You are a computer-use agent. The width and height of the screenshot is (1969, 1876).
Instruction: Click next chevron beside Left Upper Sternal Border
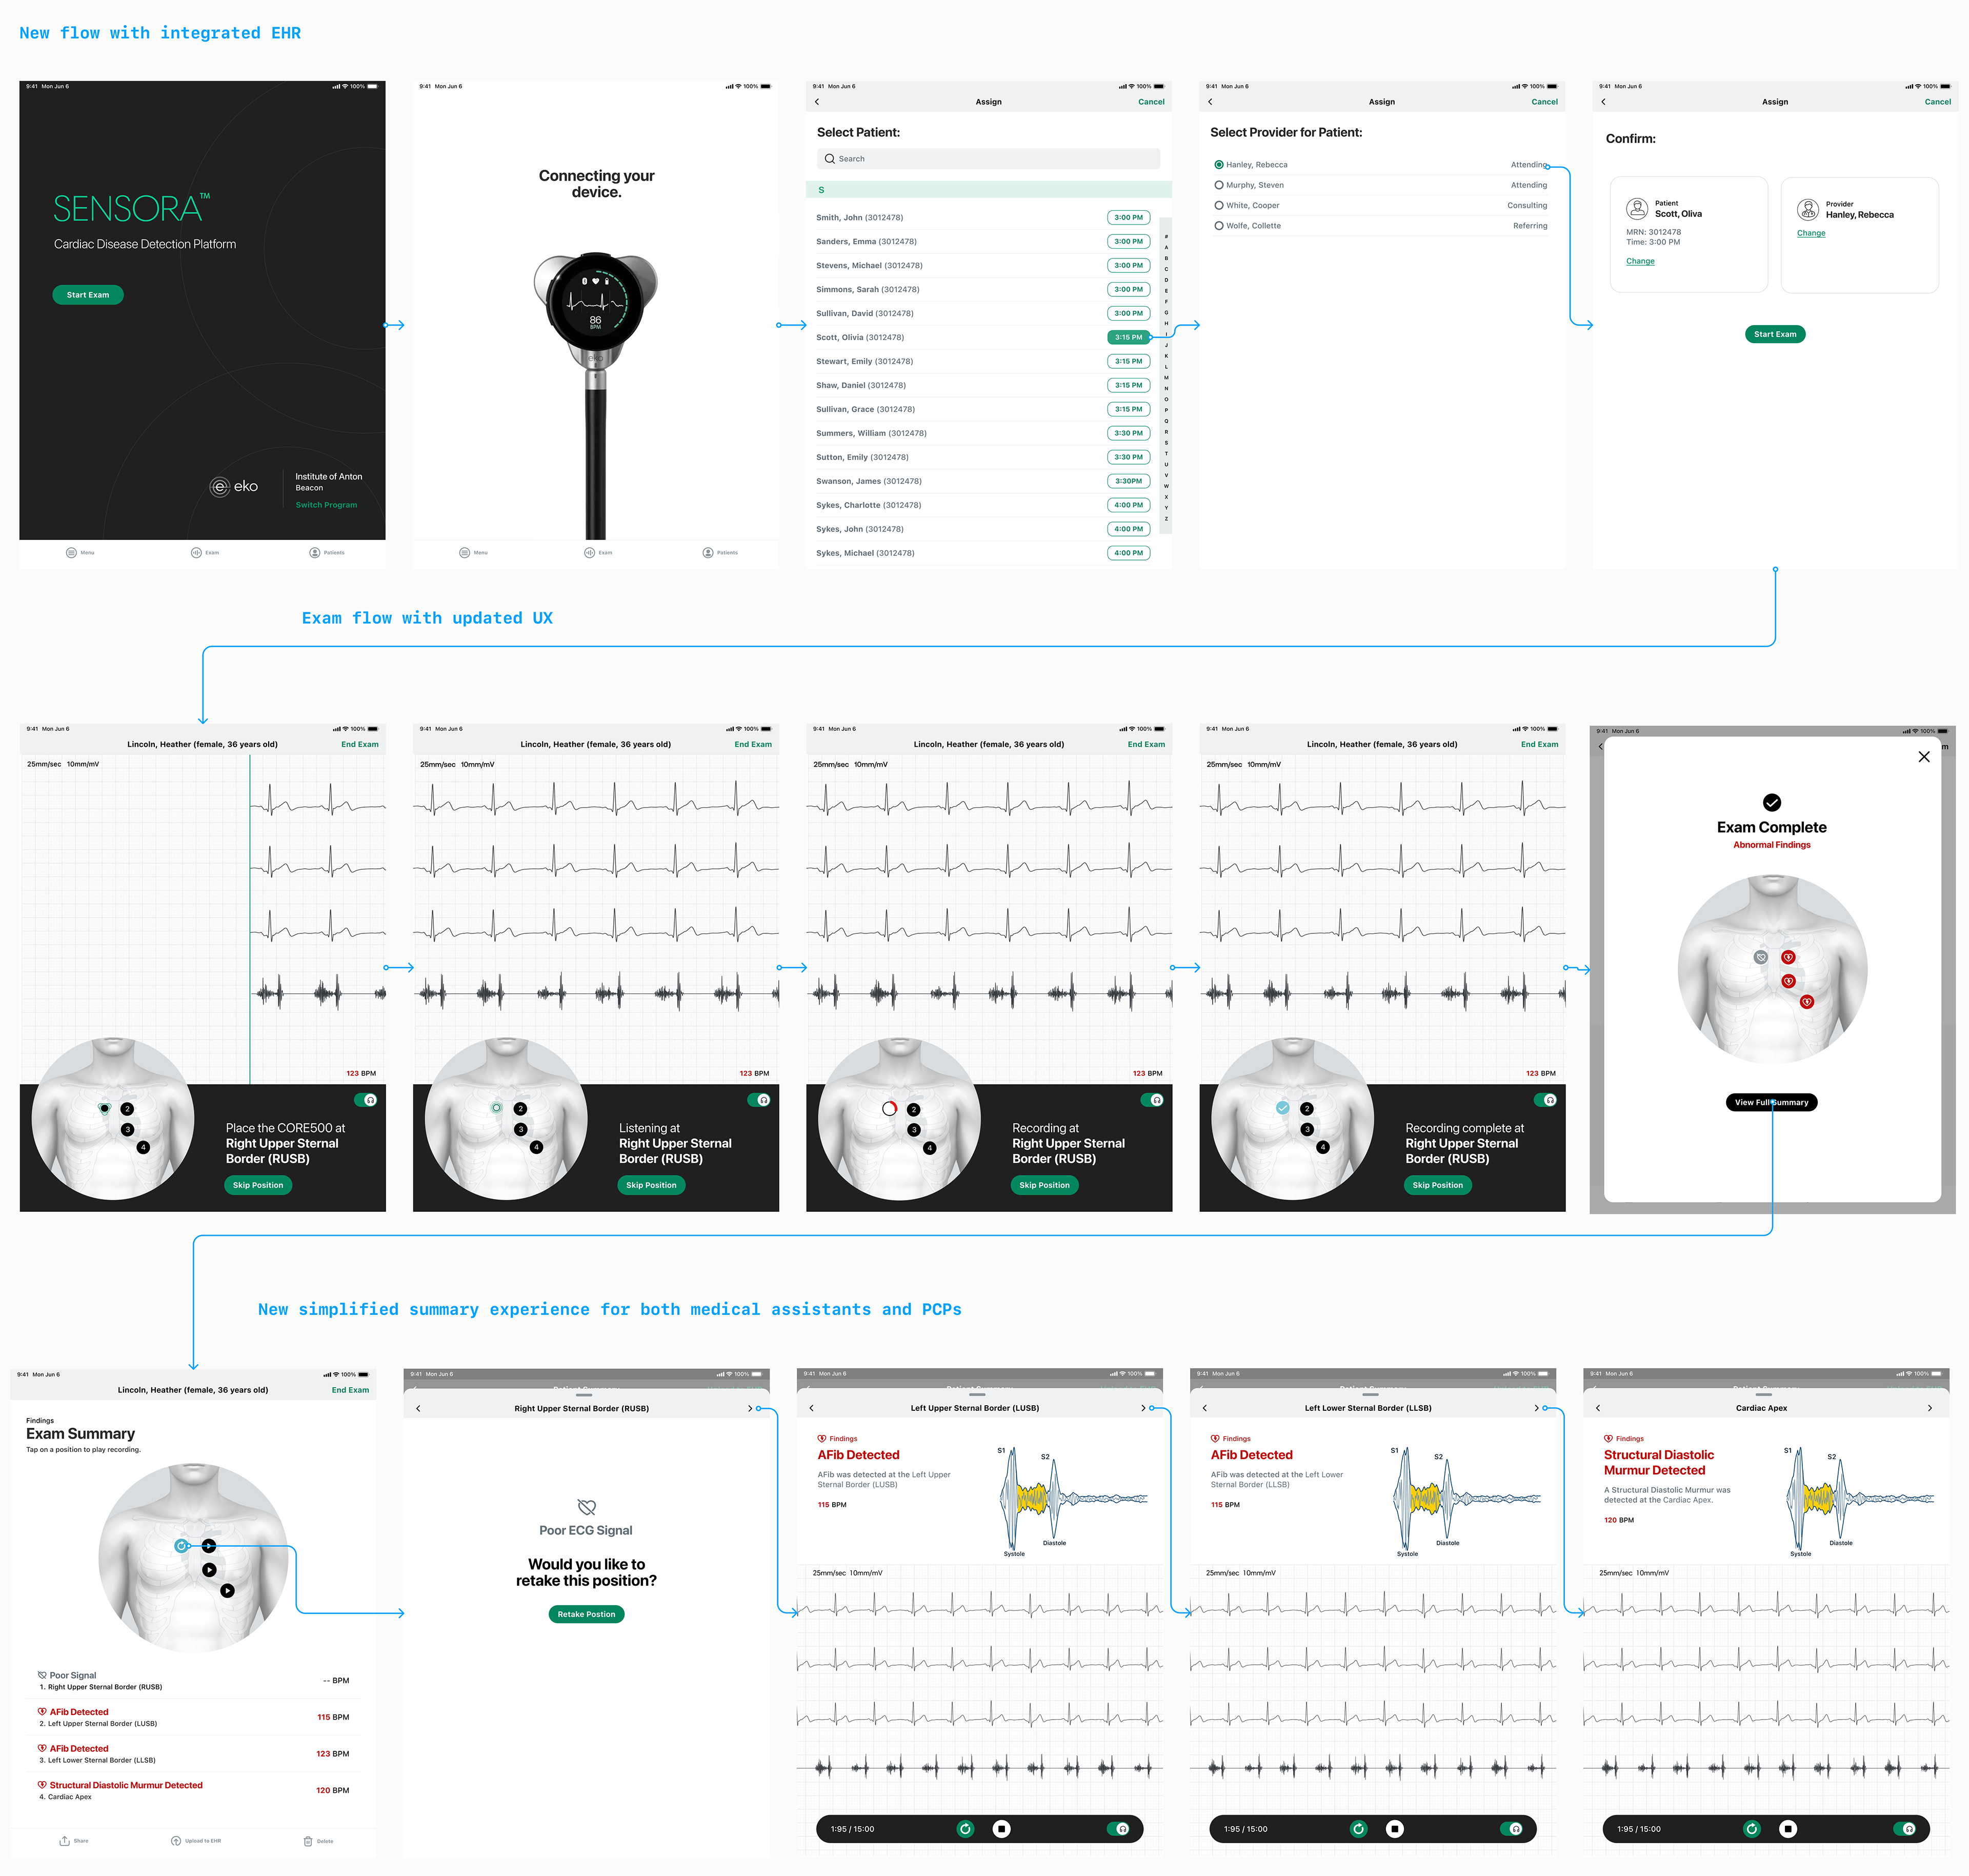1143,1408
